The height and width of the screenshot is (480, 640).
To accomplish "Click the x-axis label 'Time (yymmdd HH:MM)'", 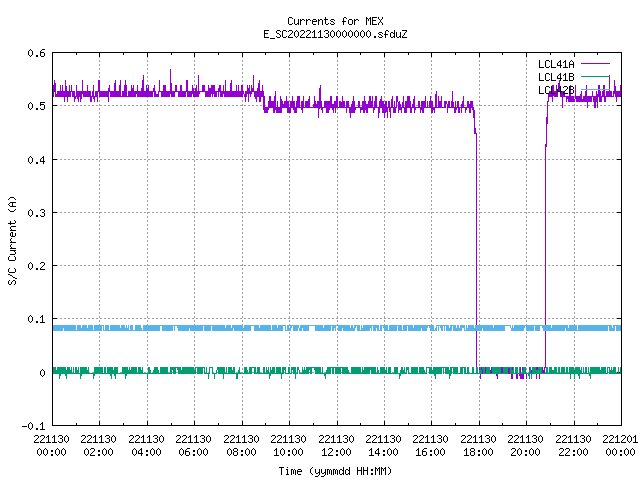I will [335, 471].
